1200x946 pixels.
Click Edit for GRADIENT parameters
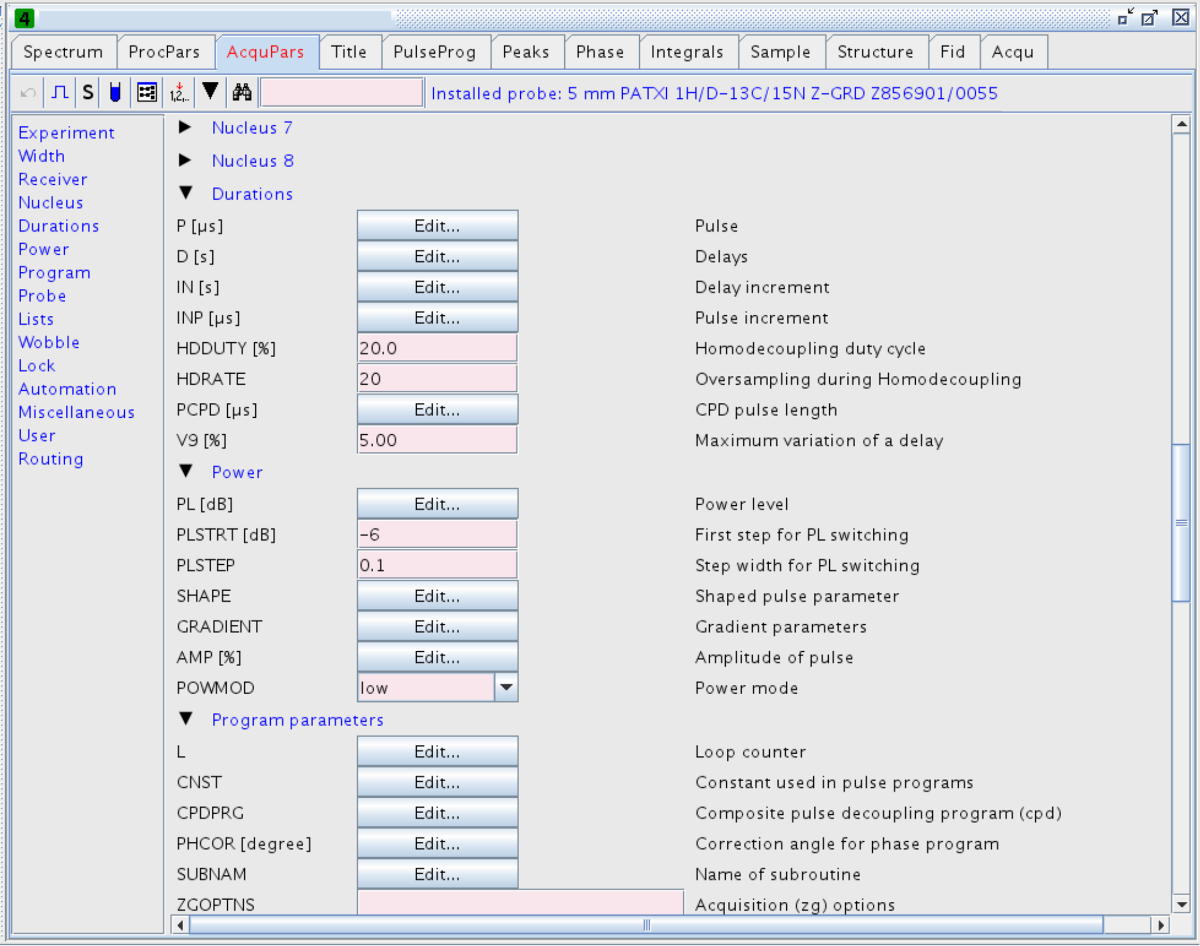[x=437, y=627]
